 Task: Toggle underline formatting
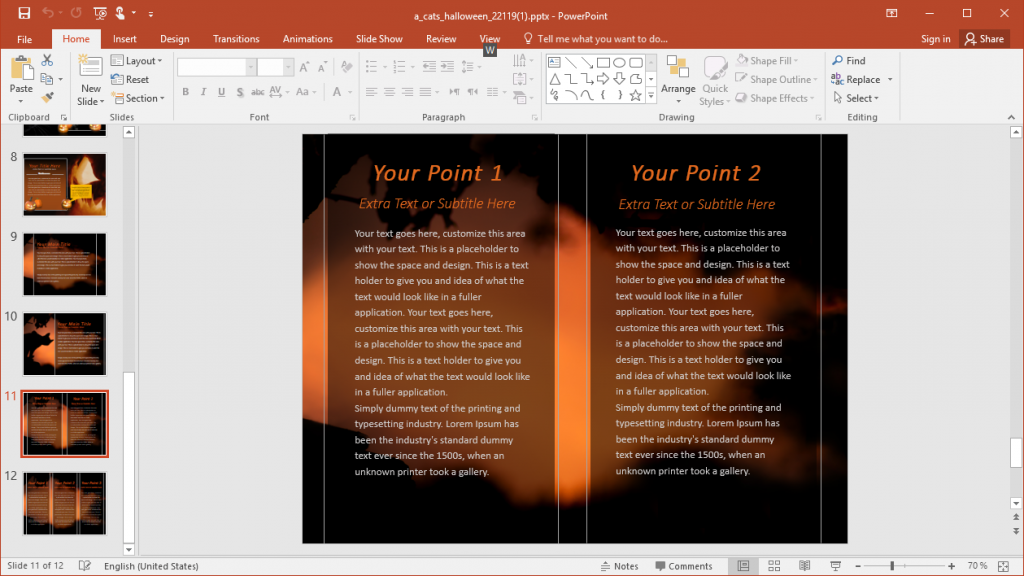219,91
